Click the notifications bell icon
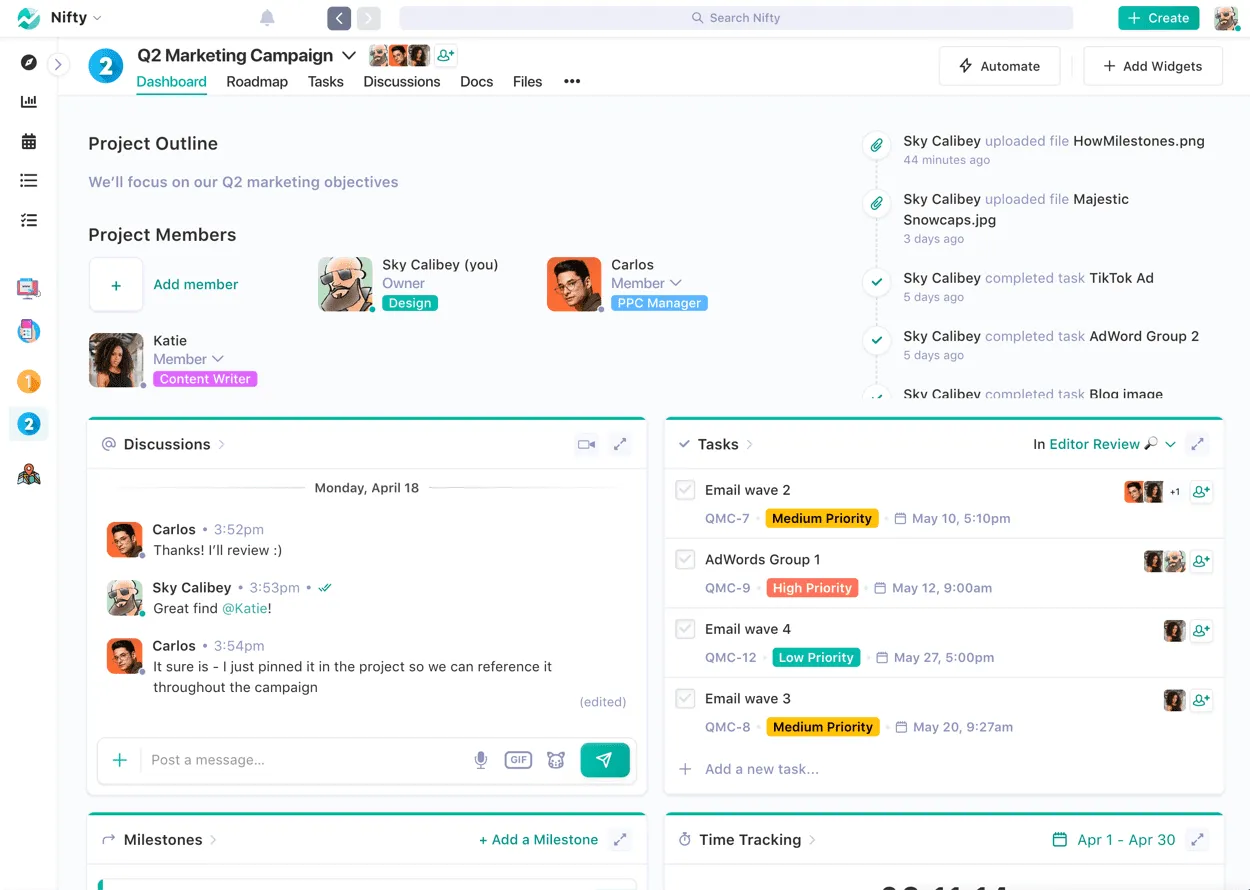 point(267,18)
